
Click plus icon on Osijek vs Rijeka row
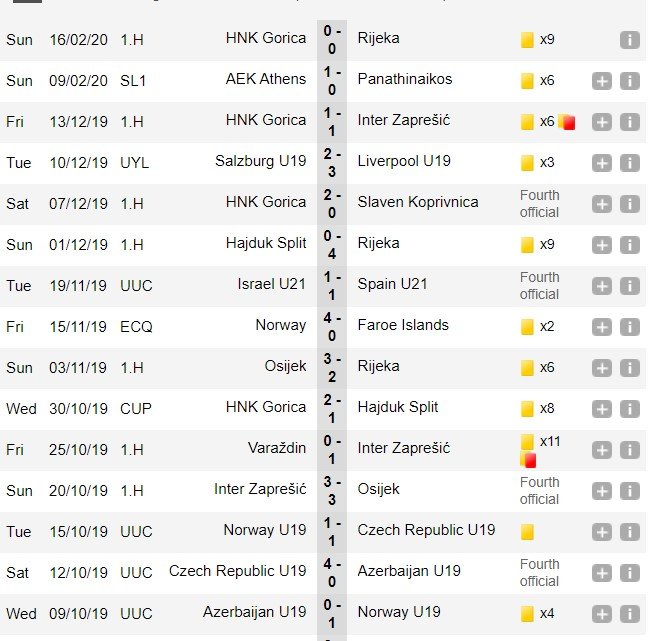602,368
